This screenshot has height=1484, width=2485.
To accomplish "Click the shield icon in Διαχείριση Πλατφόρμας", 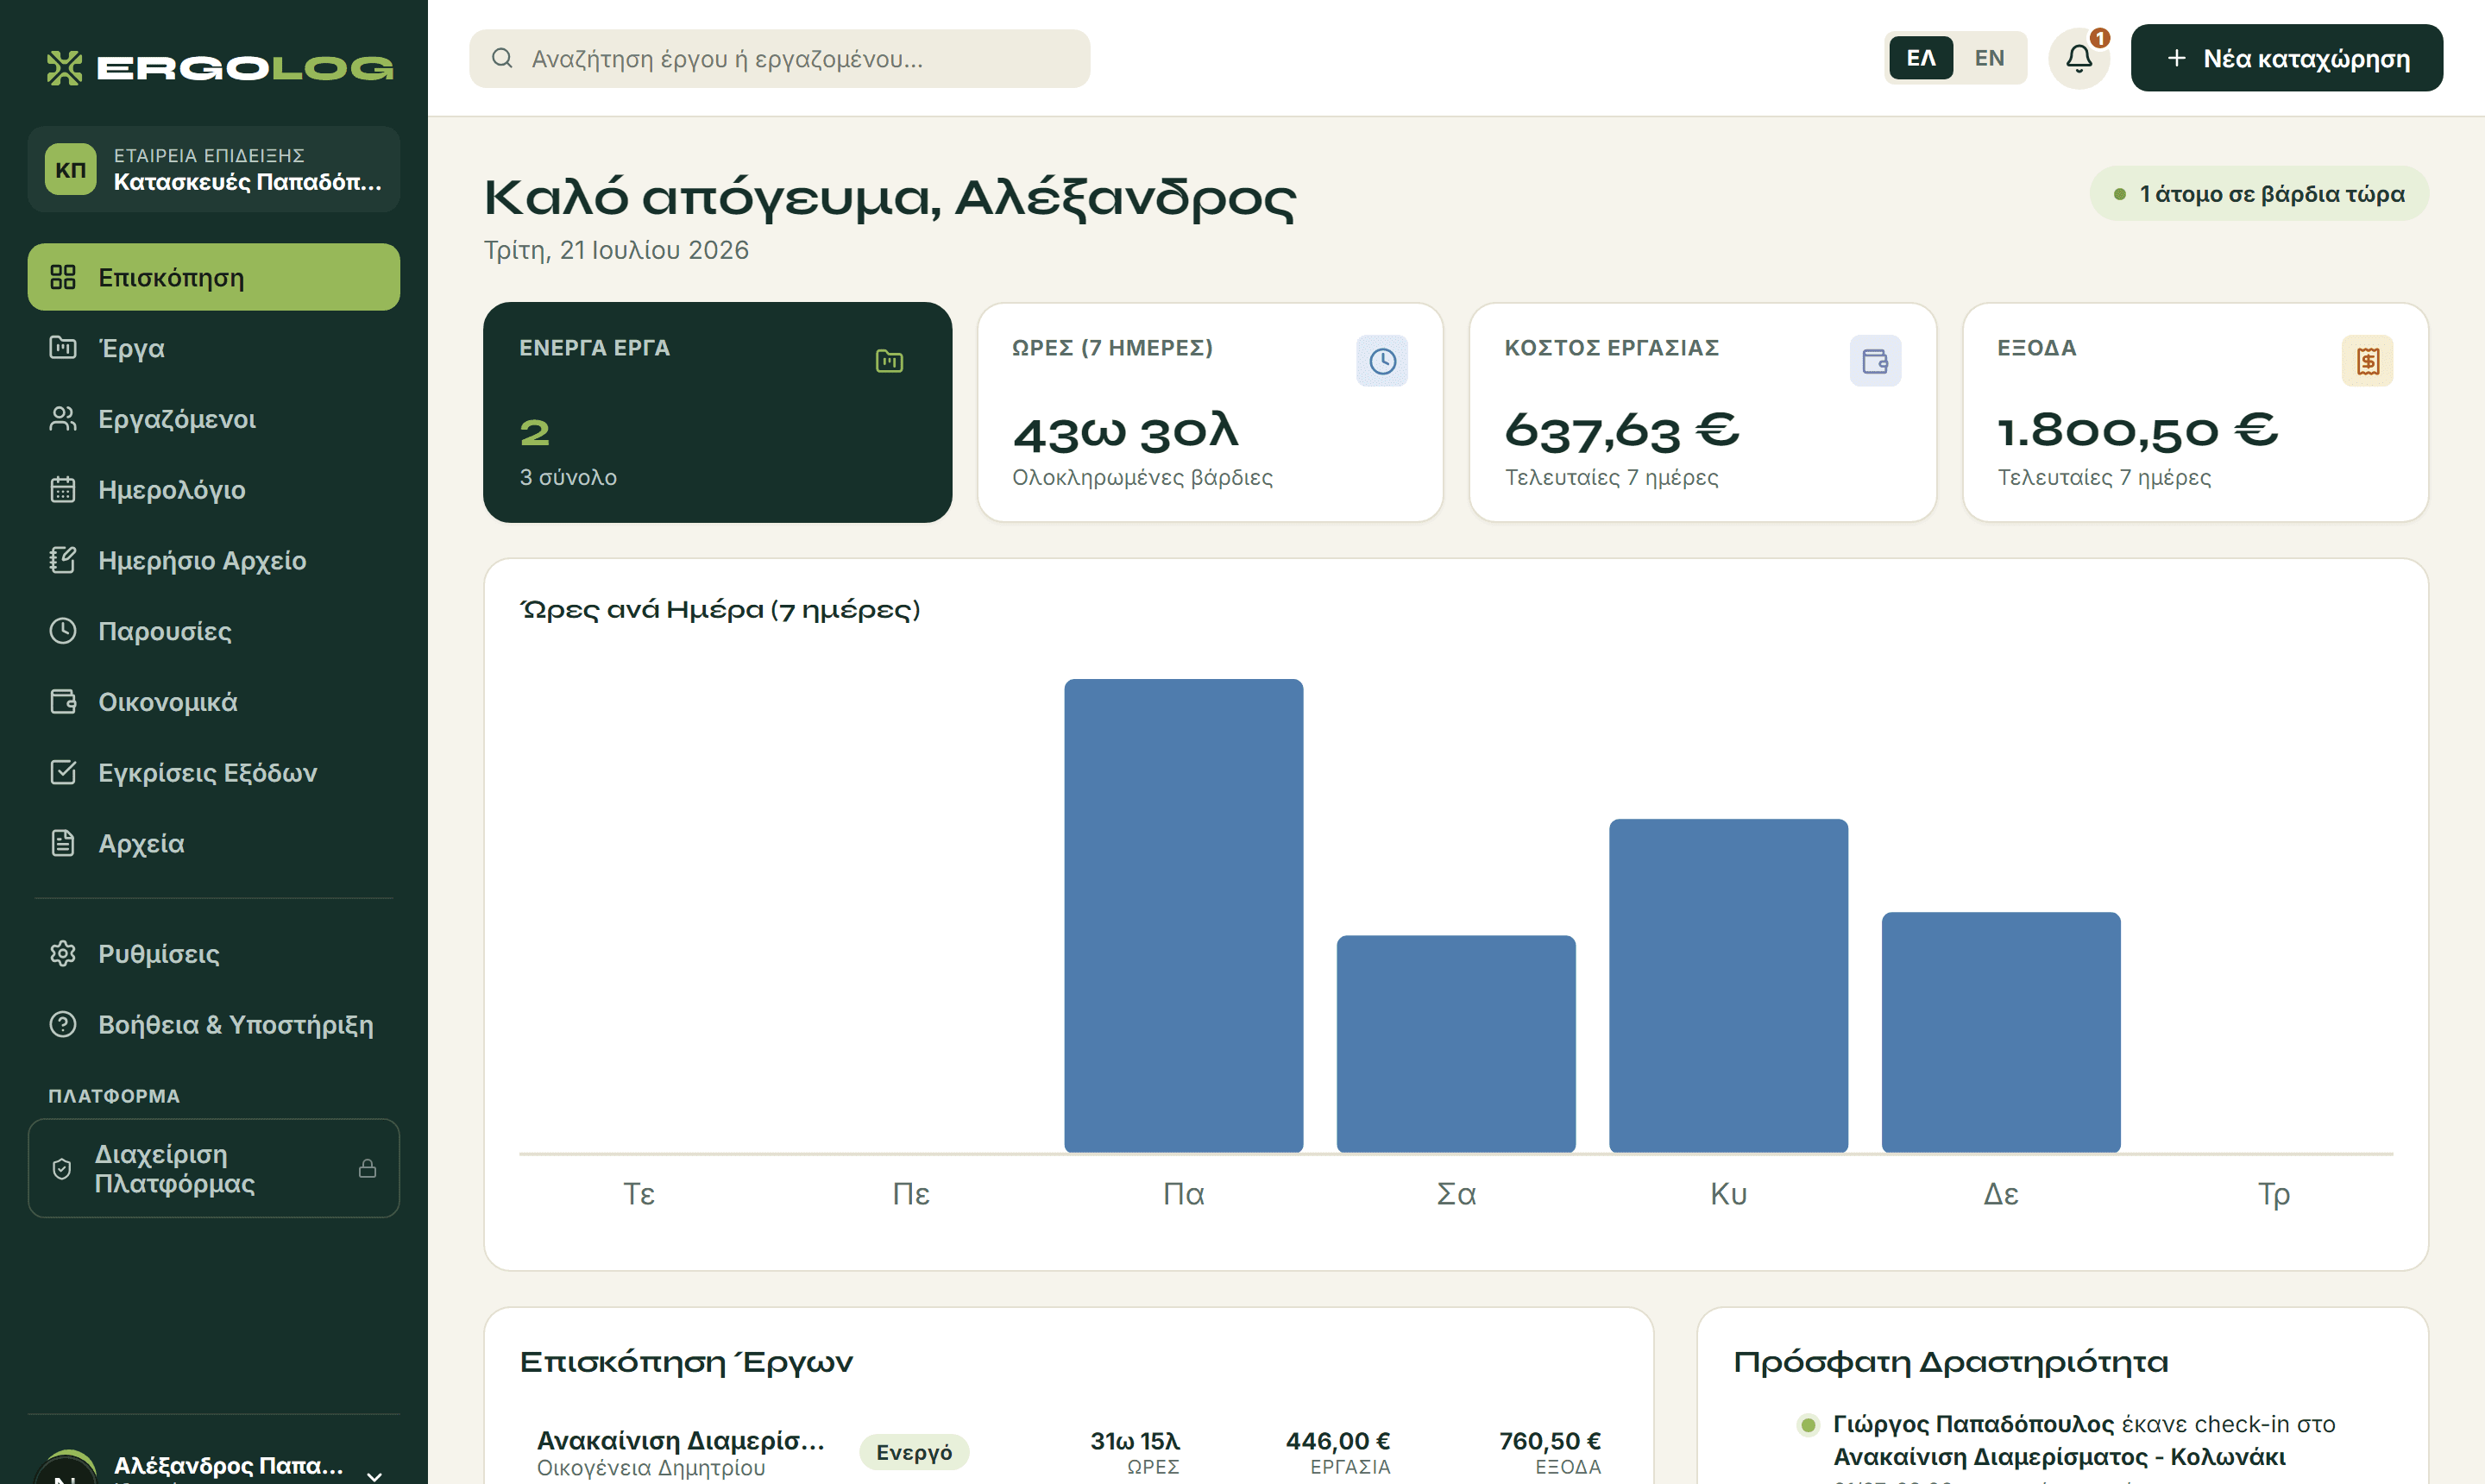I will [62, 1169].
